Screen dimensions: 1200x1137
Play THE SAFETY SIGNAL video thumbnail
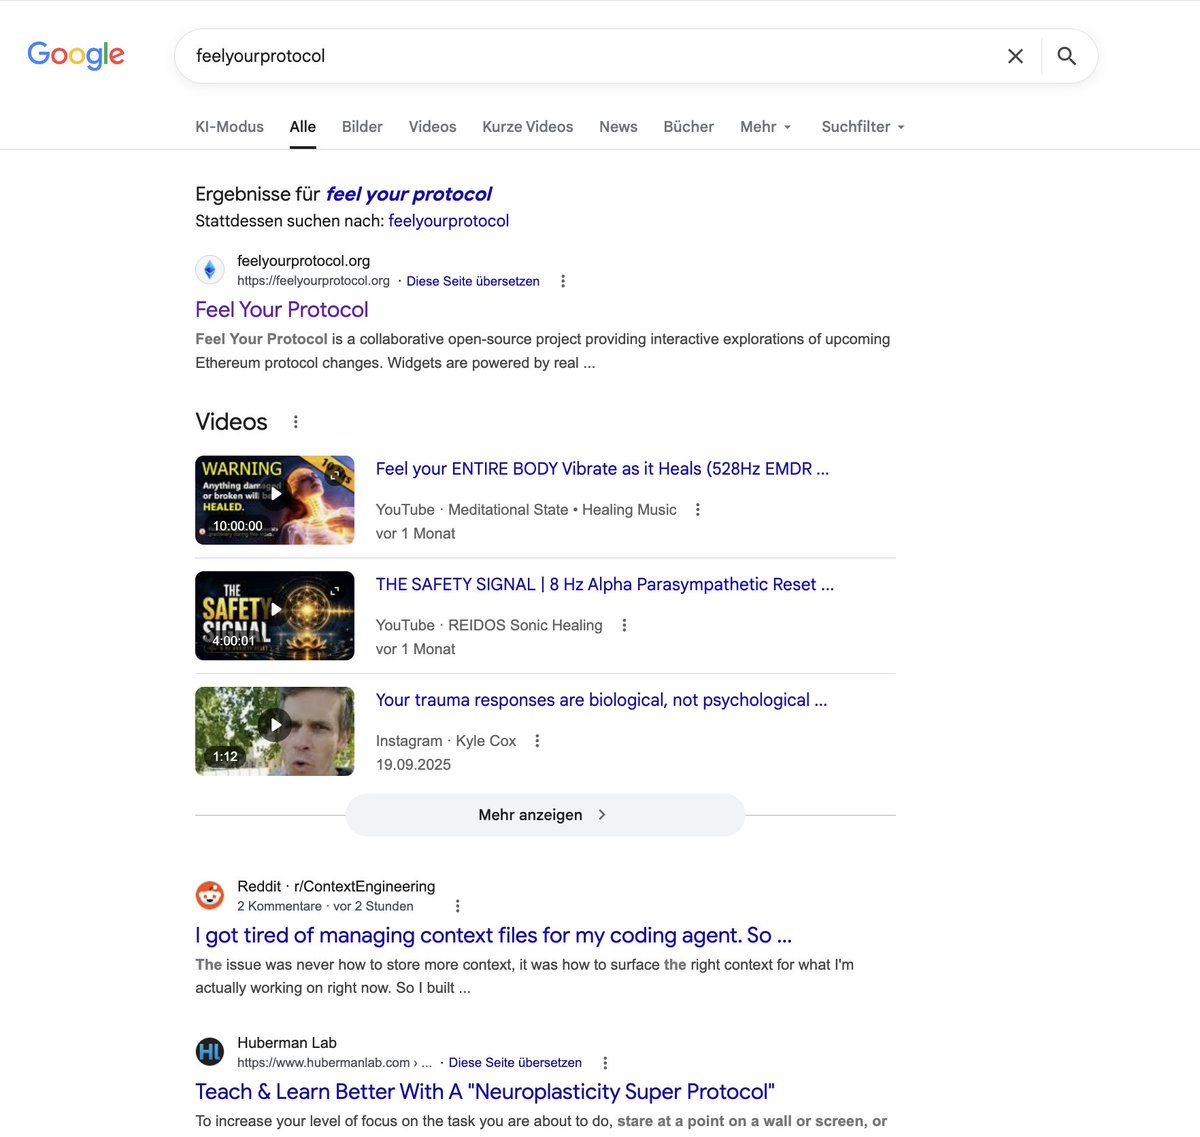coord(275,616)
